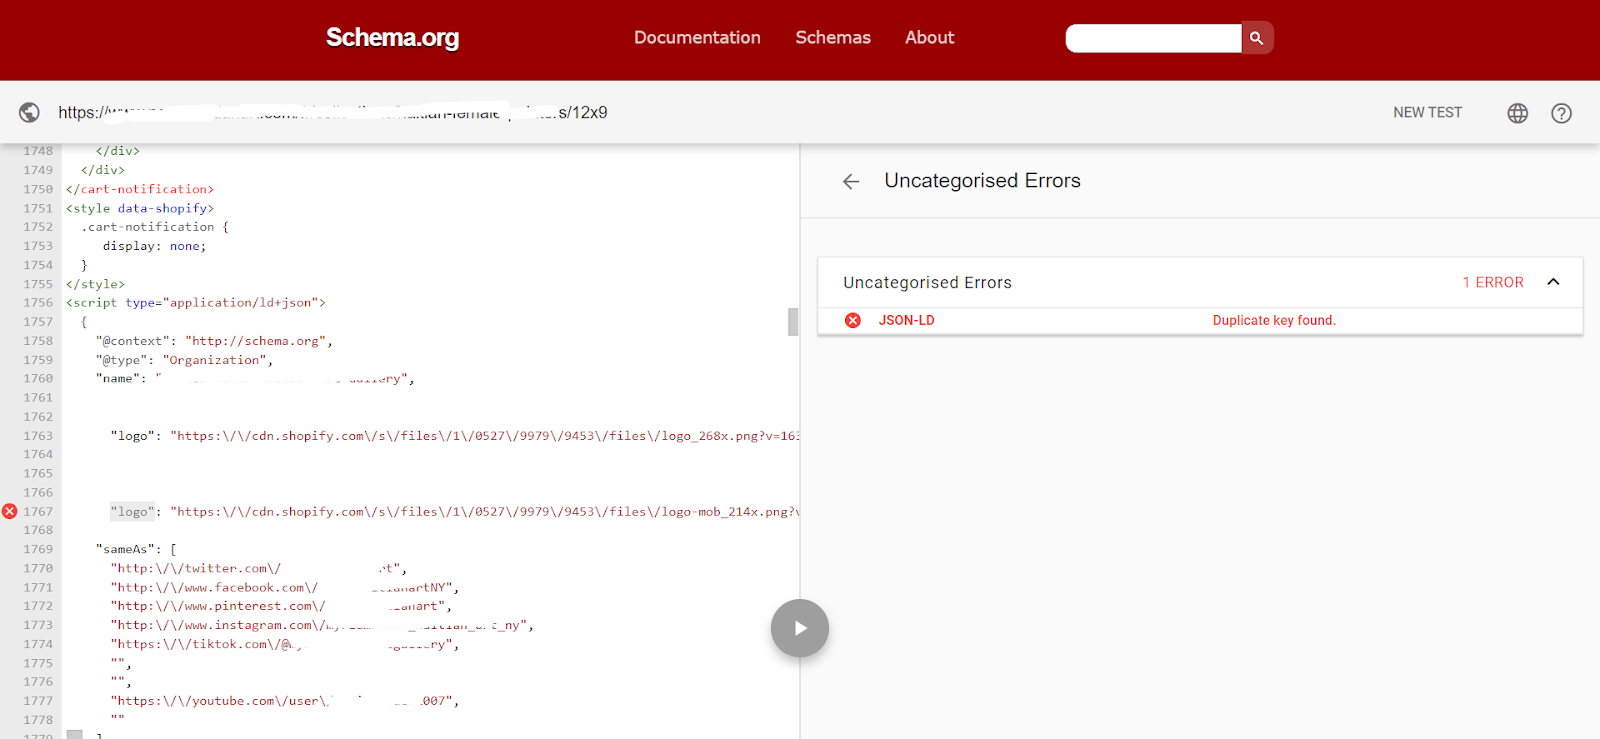Collapse the Uncategorised Errors card chevron
Screen dimensions: 1600x739
click(x=1553, y=282)
